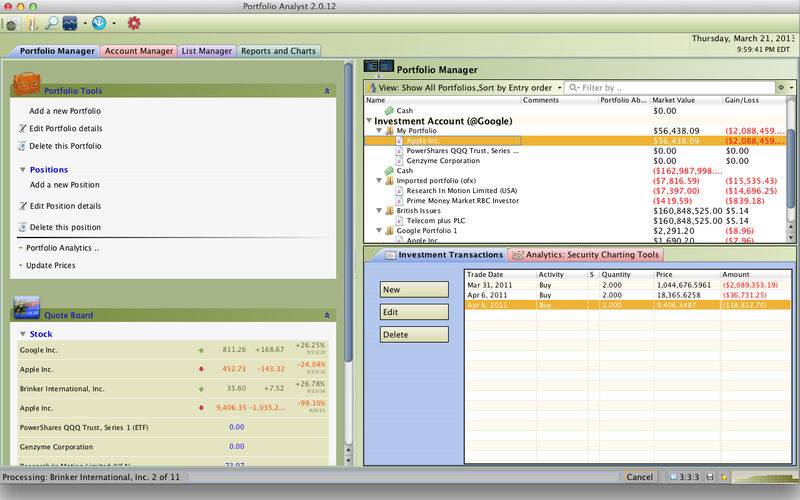Click the pencil icon beside Edit Position details
Screen dimensions: 800x500
pos(22,206)
